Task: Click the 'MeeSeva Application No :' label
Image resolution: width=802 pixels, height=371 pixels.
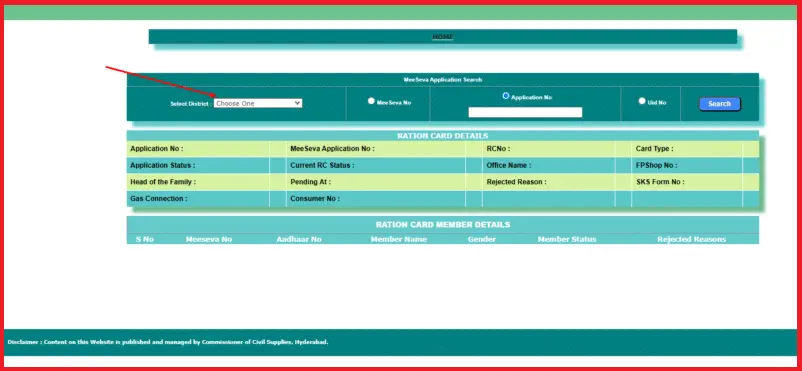Action: [332, 149]
